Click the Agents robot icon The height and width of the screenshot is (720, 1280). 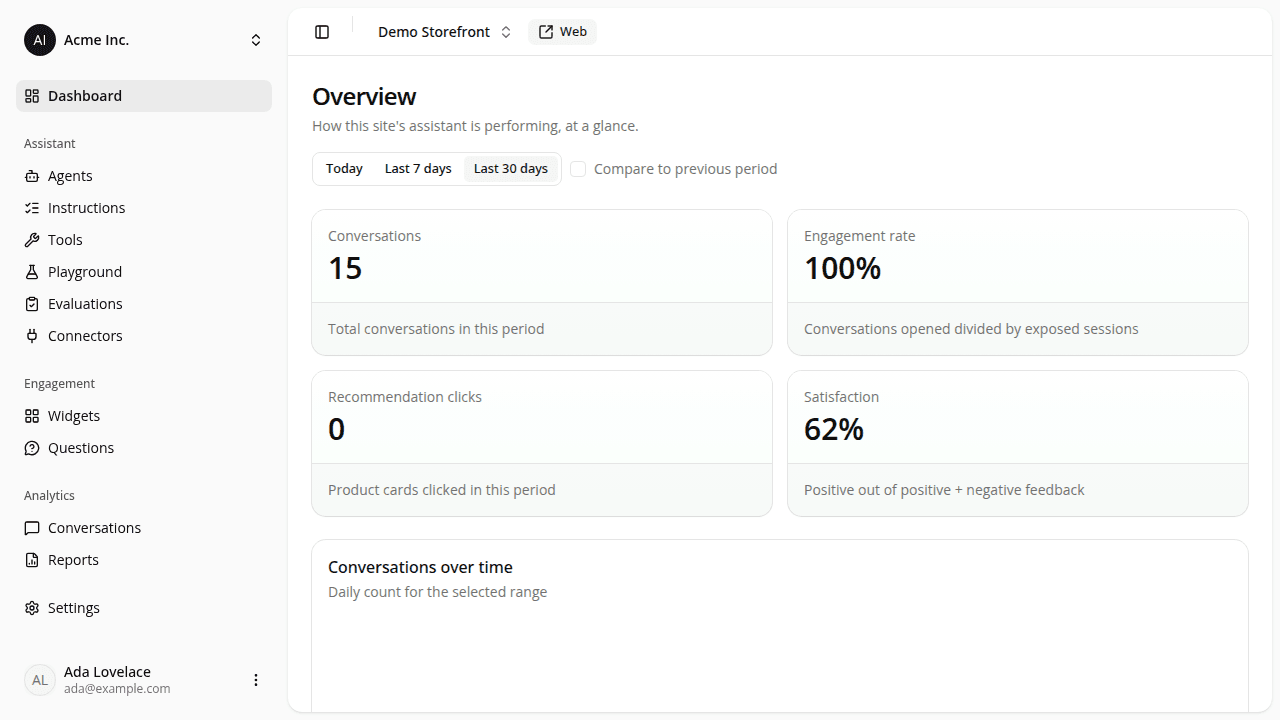32,176
